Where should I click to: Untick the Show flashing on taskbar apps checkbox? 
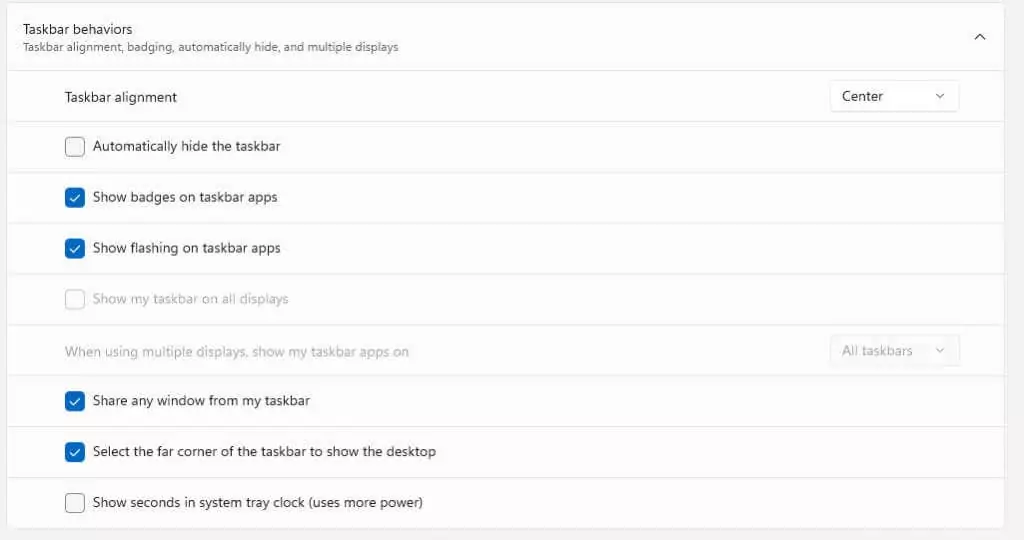74,248
